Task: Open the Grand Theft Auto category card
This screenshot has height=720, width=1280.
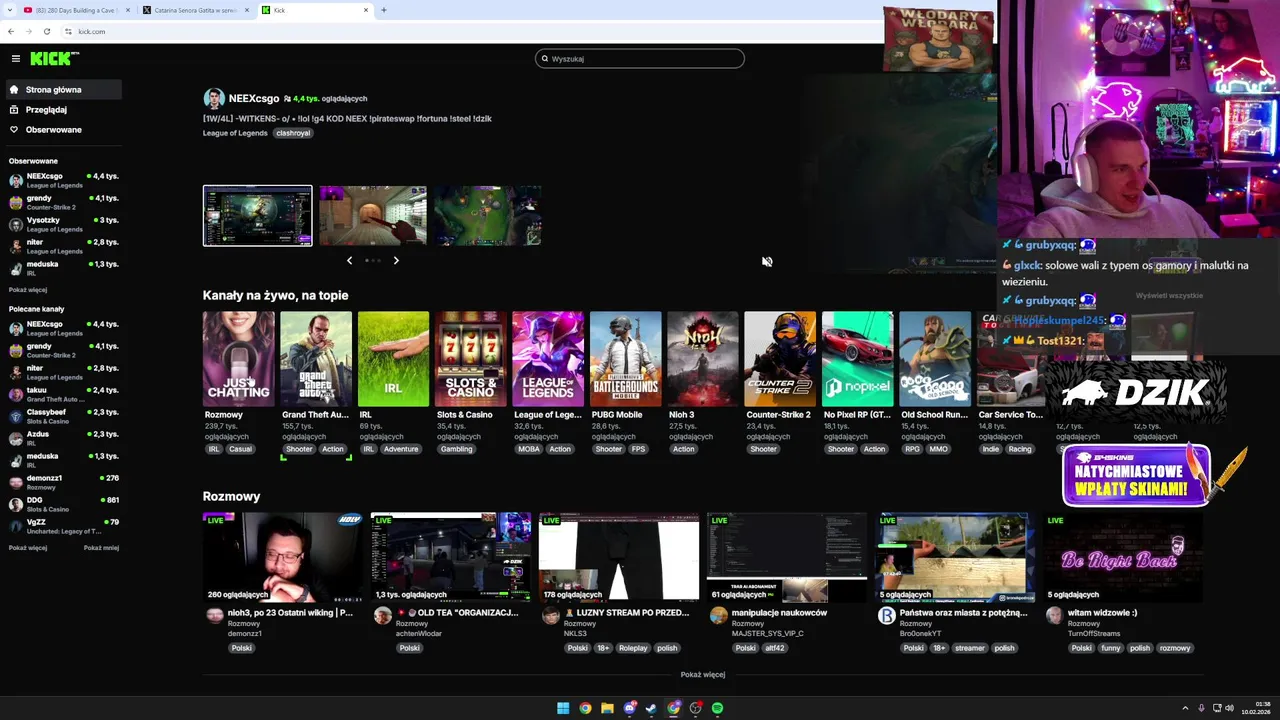Action: (316, 359)
